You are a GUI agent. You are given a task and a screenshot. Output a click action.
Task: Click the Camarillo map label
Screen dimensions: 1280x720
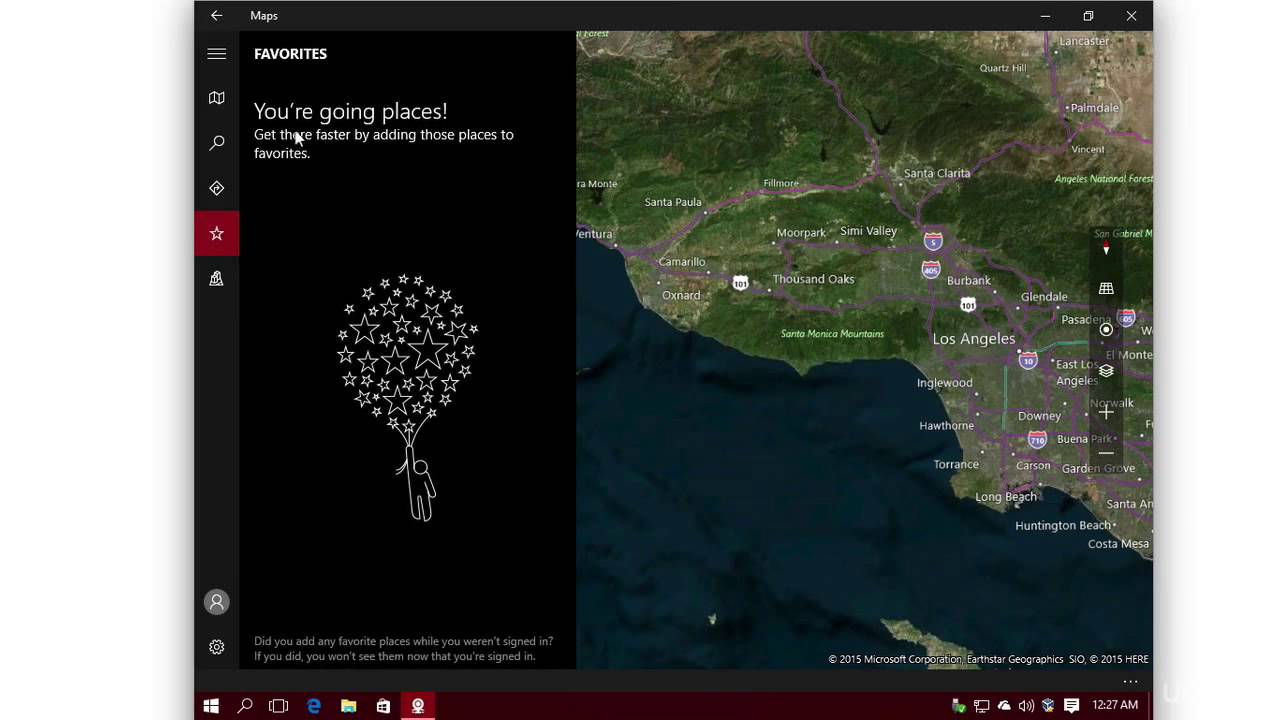tap(682, 262)
